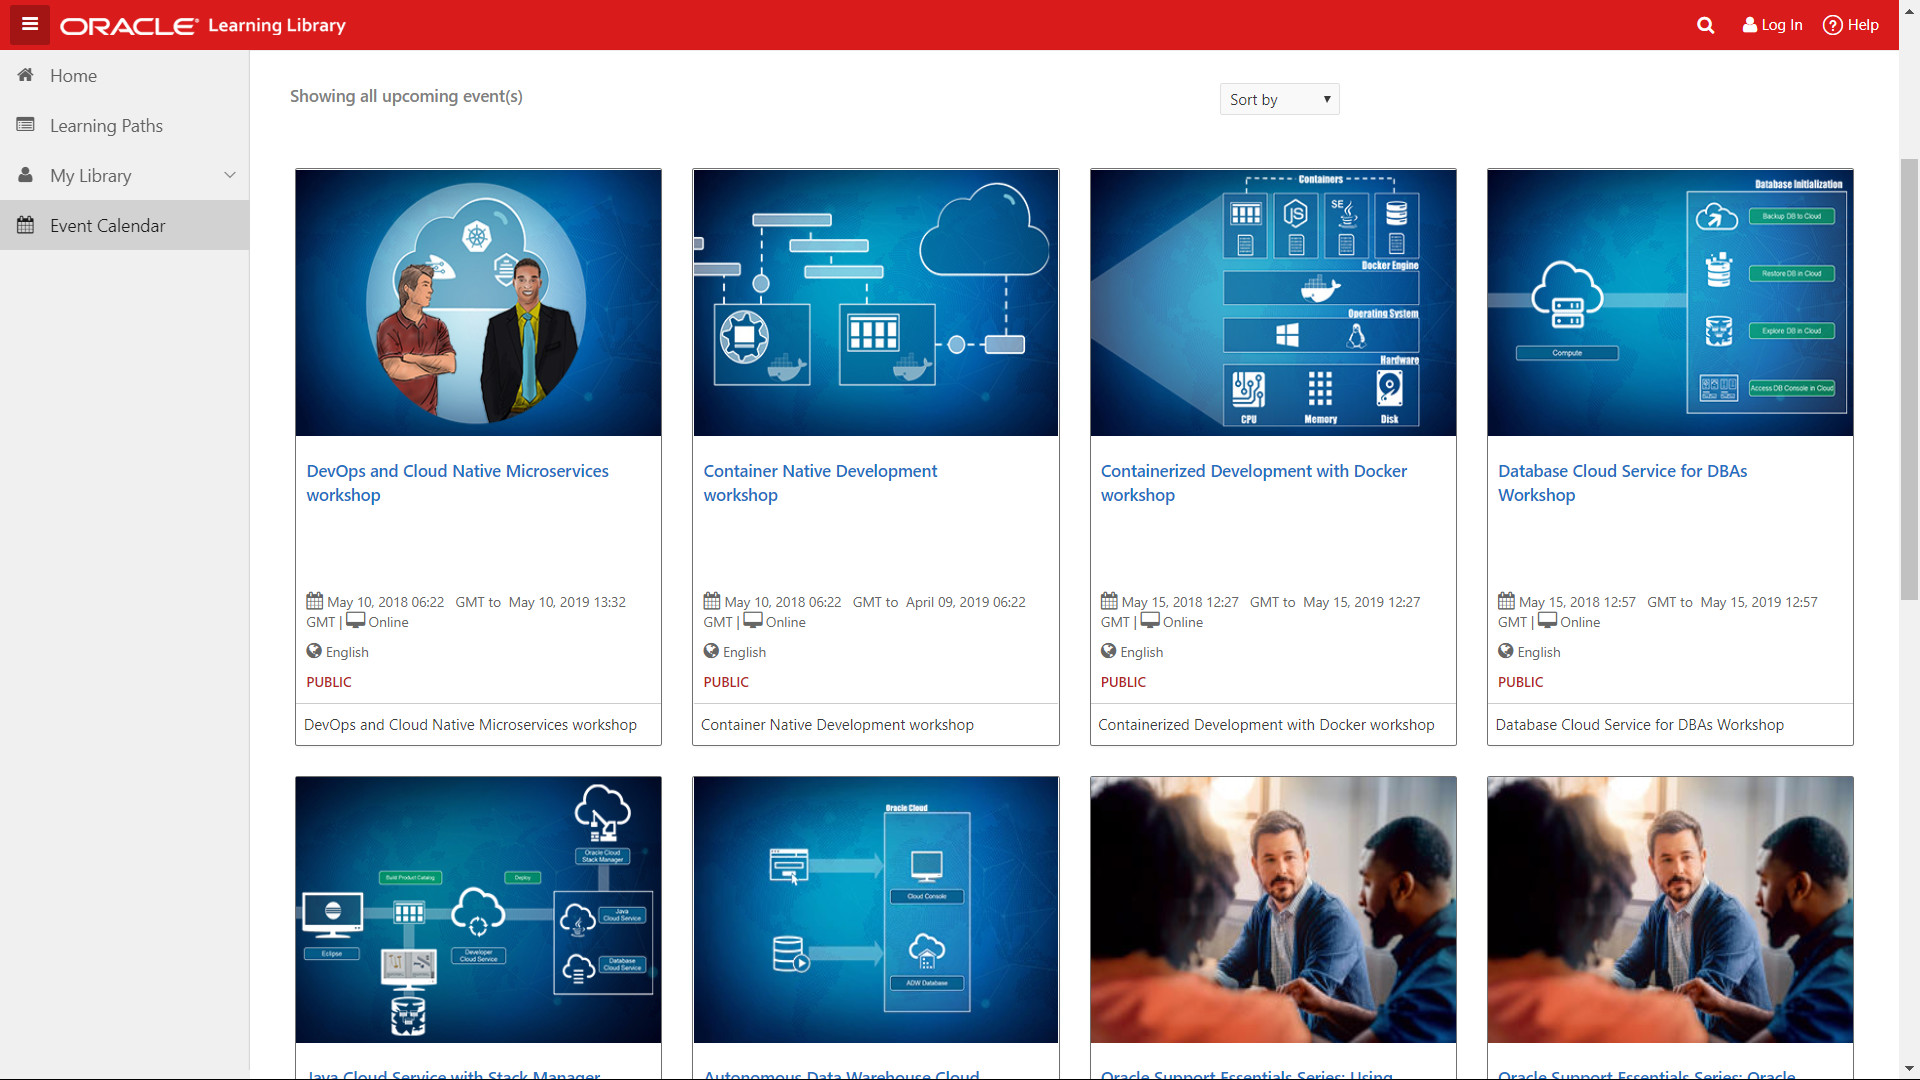Select Learning Paths menu item
Viewport: 1920px width, 1080px height.
[106, 125]
